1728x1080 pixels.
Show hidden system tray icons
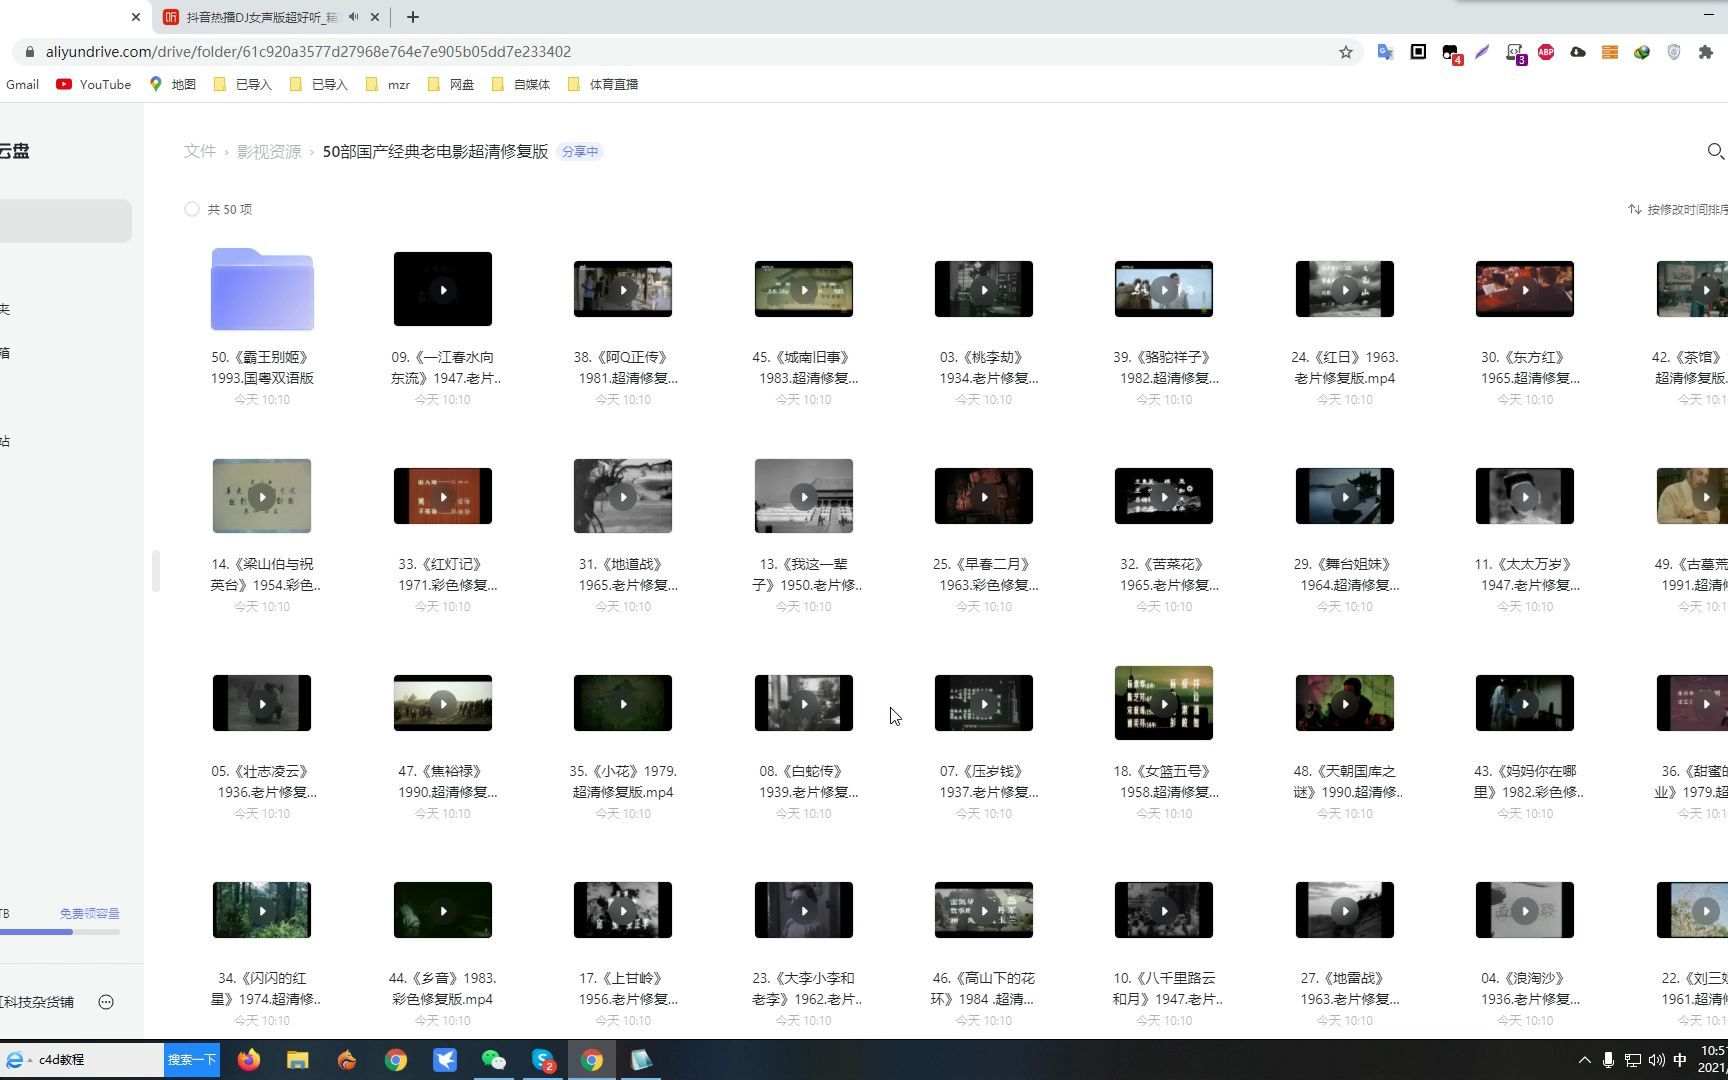[1584, 1060]
